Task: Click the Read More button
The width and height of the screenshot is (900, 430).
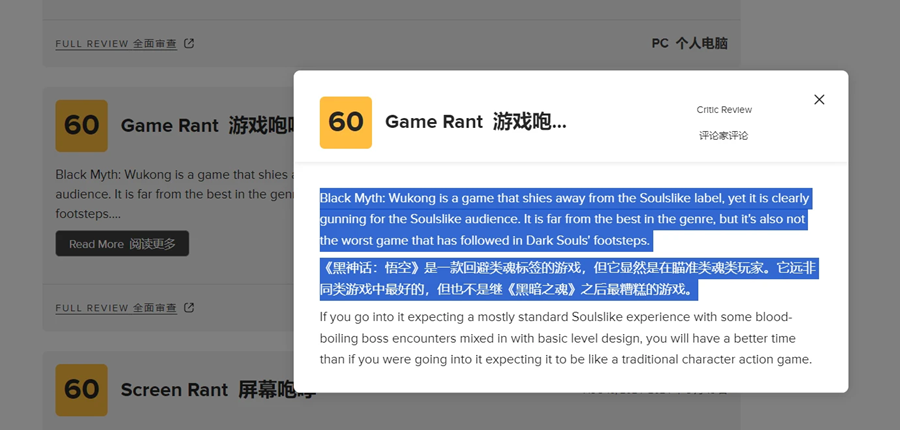Action: 122,244
